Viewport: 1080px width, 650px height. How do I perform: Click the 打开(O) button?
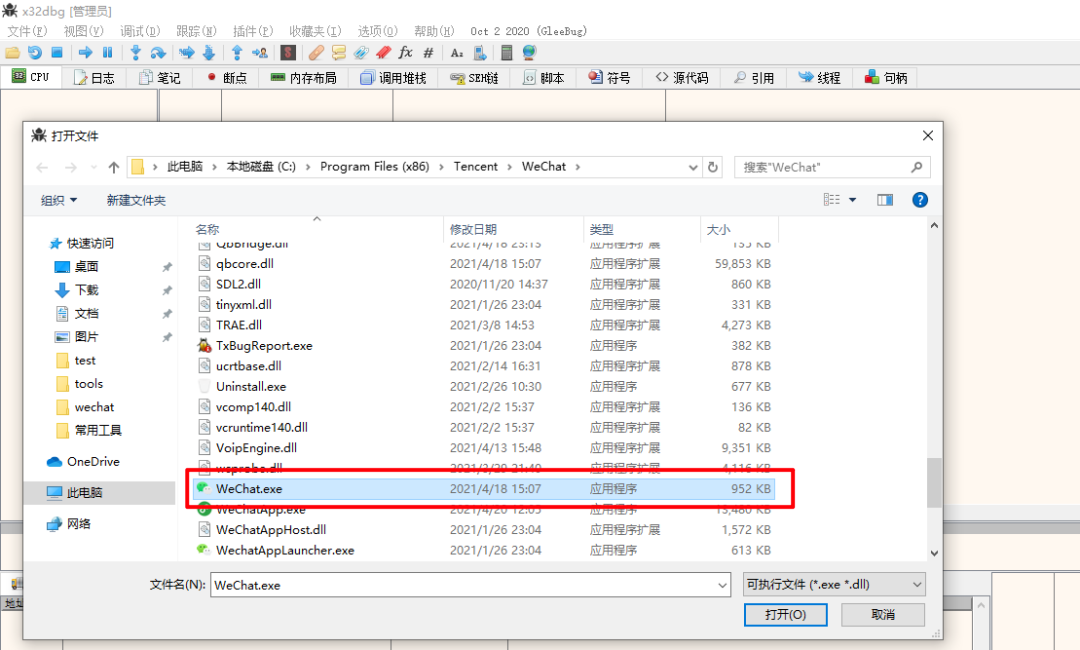(x=786, y=614)
